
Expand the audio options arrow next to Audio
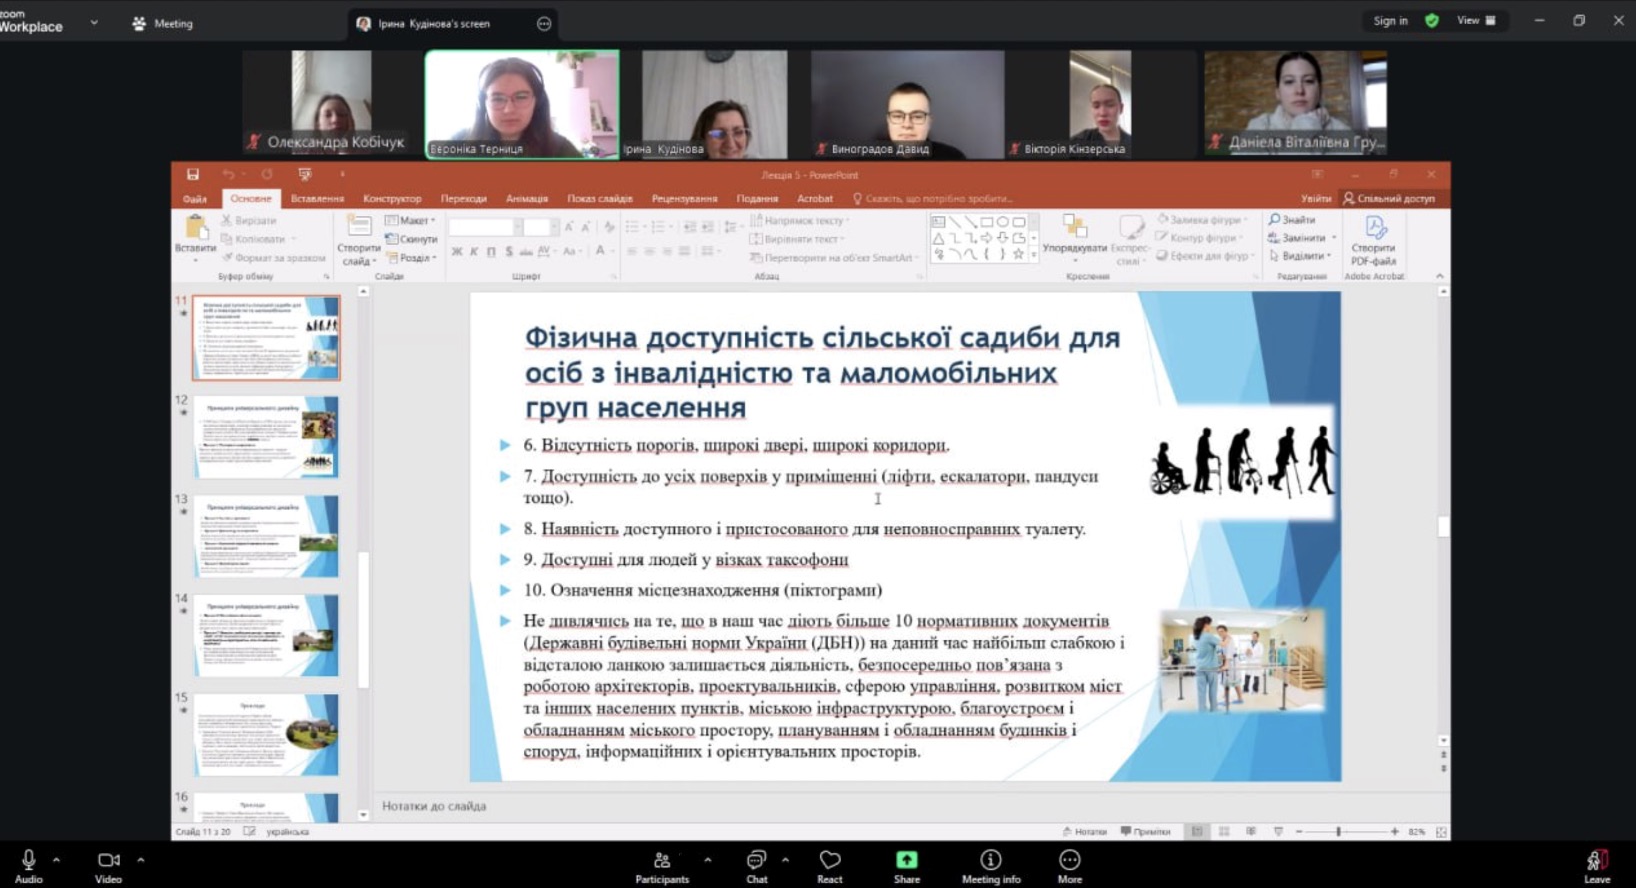(56, 859)
